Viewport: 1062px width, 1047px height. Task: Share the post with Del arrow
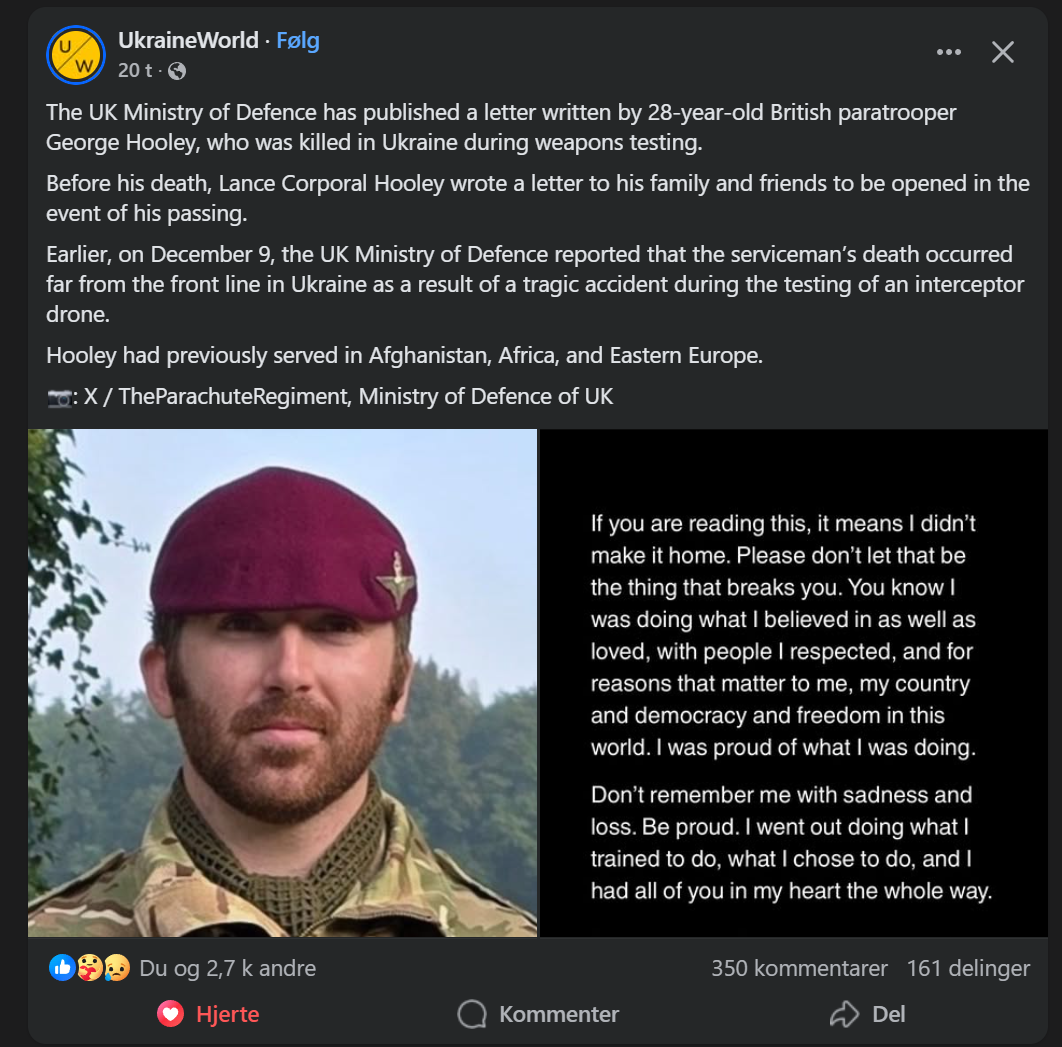pos(867,1014)
